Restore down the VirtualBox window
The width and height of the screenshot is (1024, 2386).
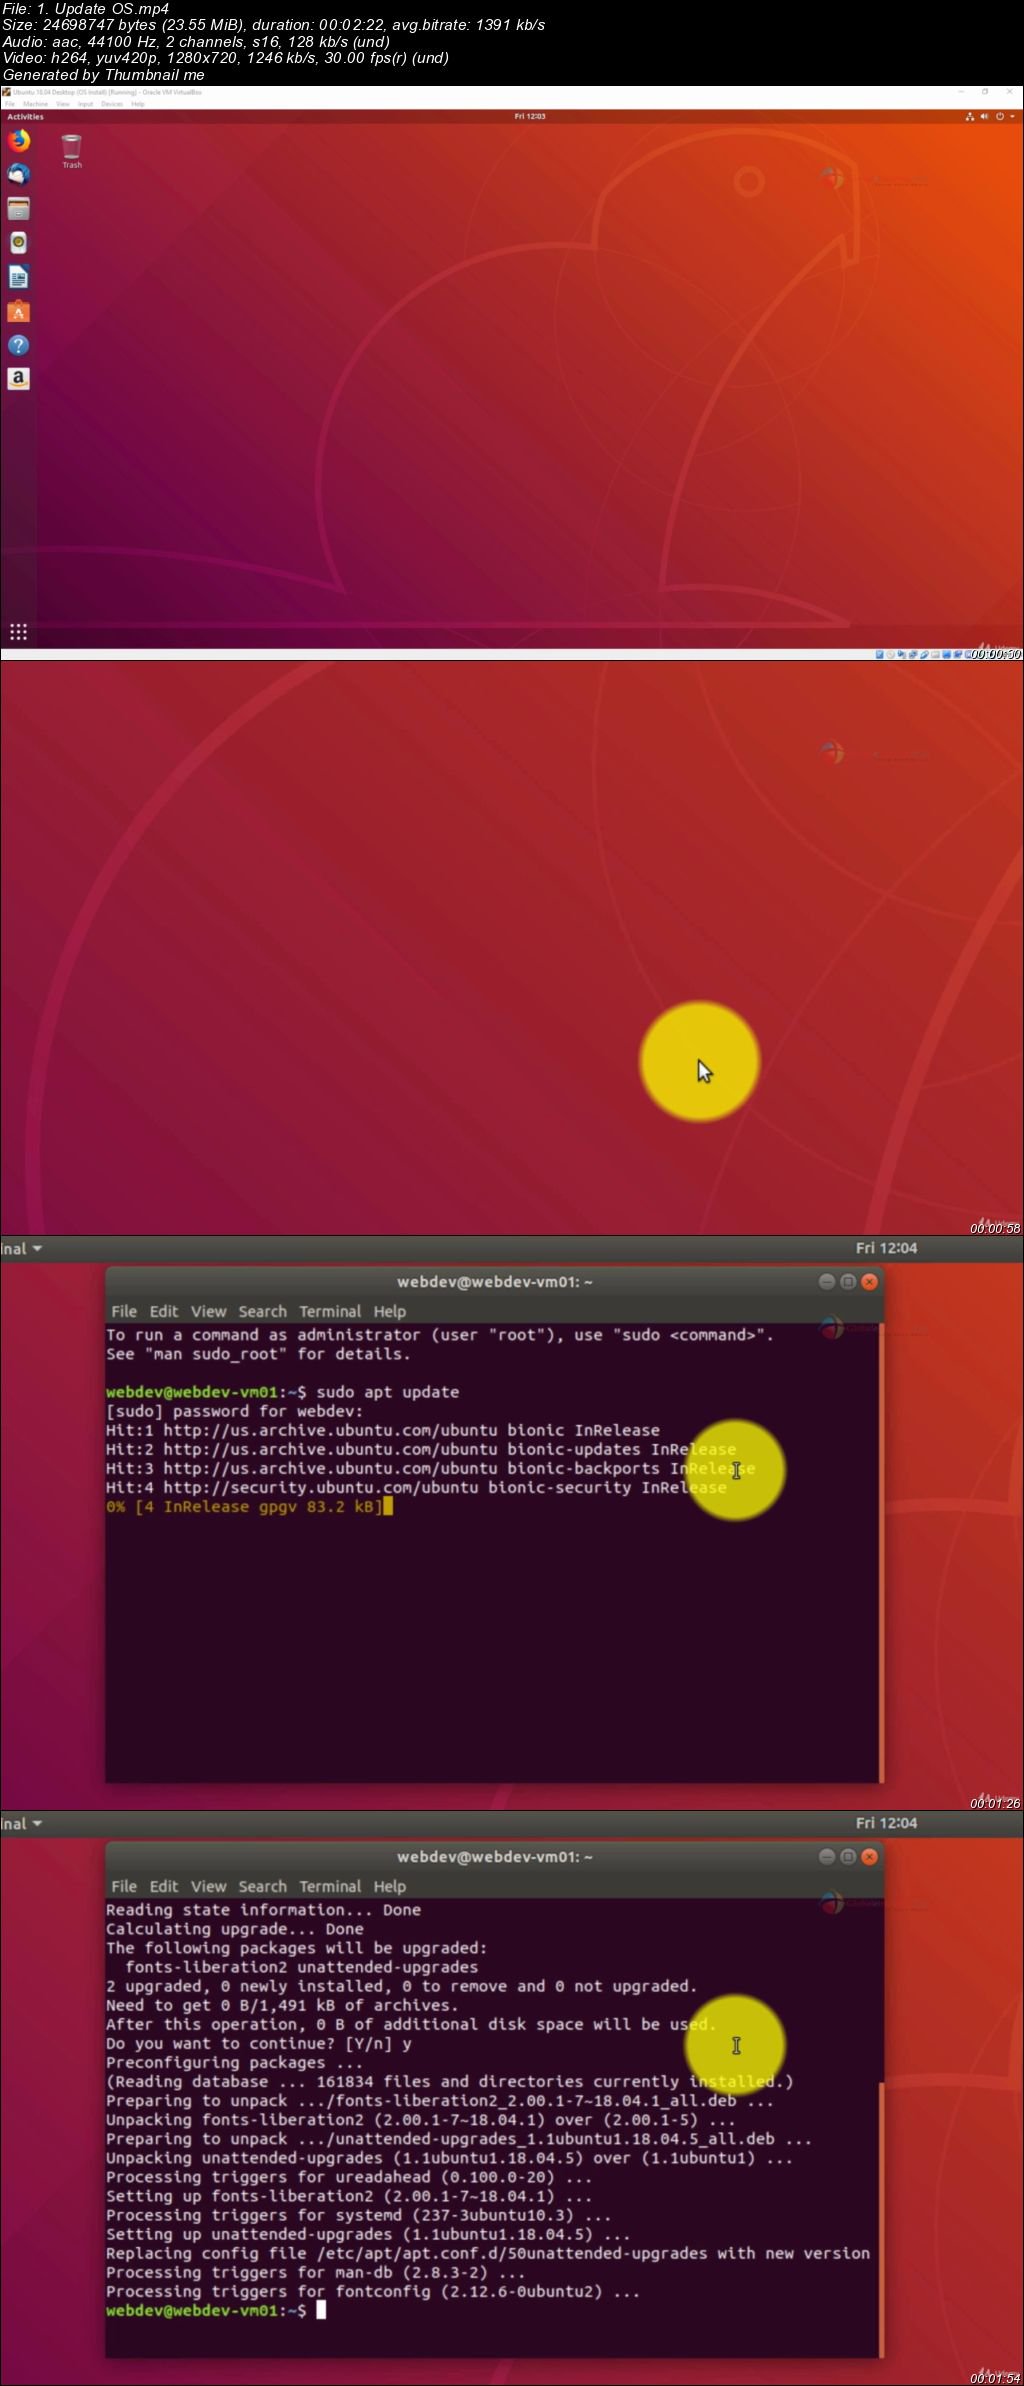tap(985, 91)
